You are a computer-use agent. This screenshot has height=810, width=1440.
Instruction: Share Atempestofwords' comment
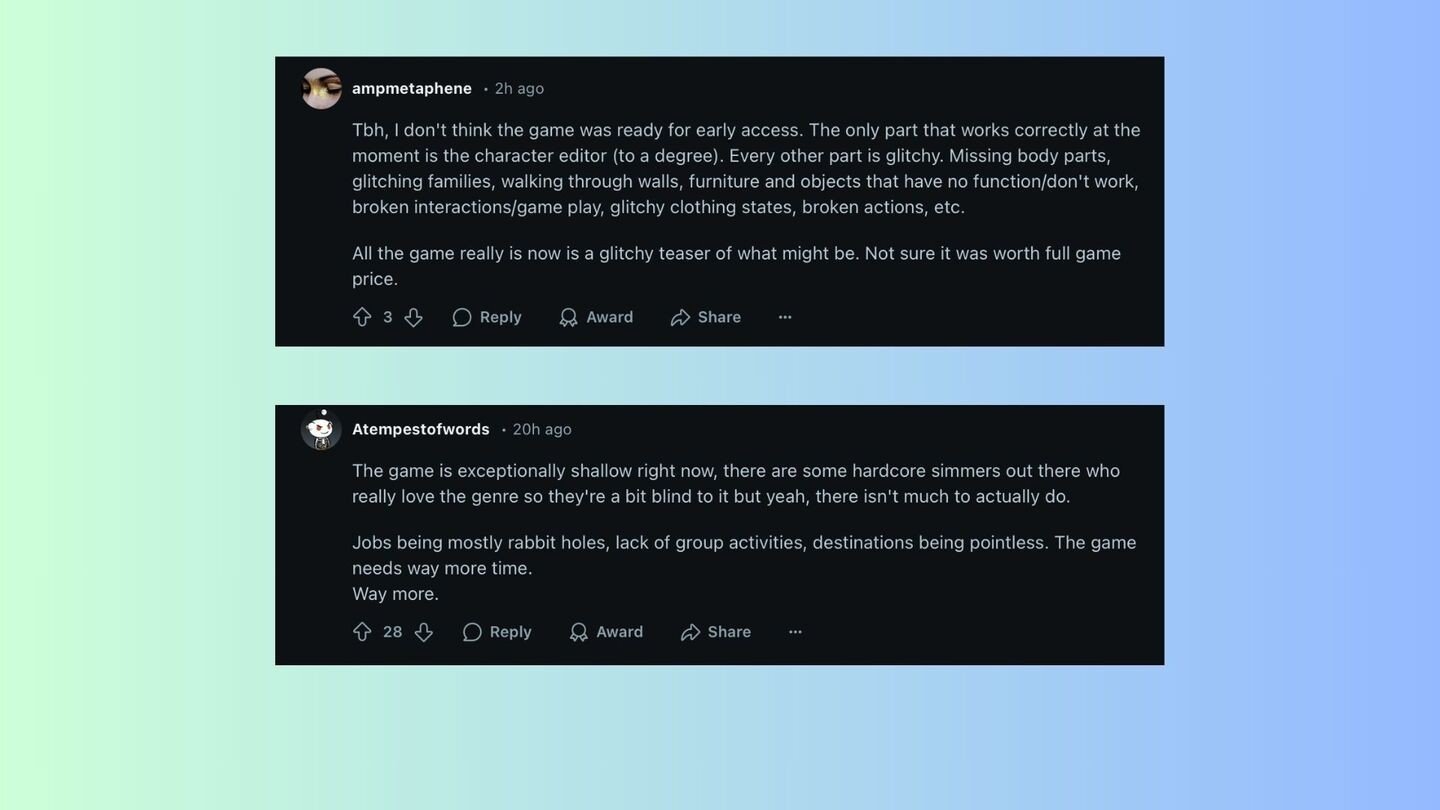click(716, 632)
